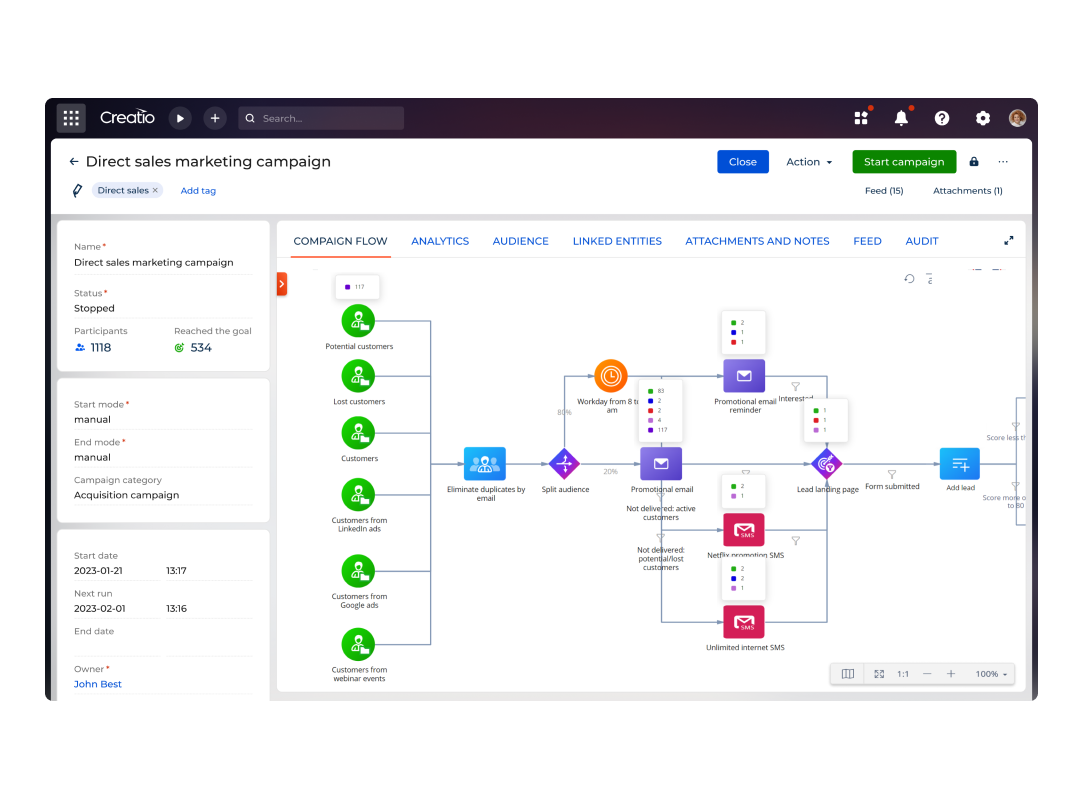
Task: Expand the orange side panel chevron
Action: [282, 283]
